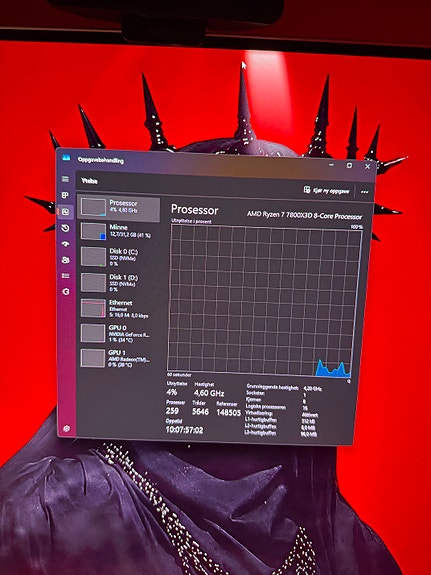Select GPU 0 NVIDIA GeForce entry
The image size is (431, 575).
(x=119, y=333)
